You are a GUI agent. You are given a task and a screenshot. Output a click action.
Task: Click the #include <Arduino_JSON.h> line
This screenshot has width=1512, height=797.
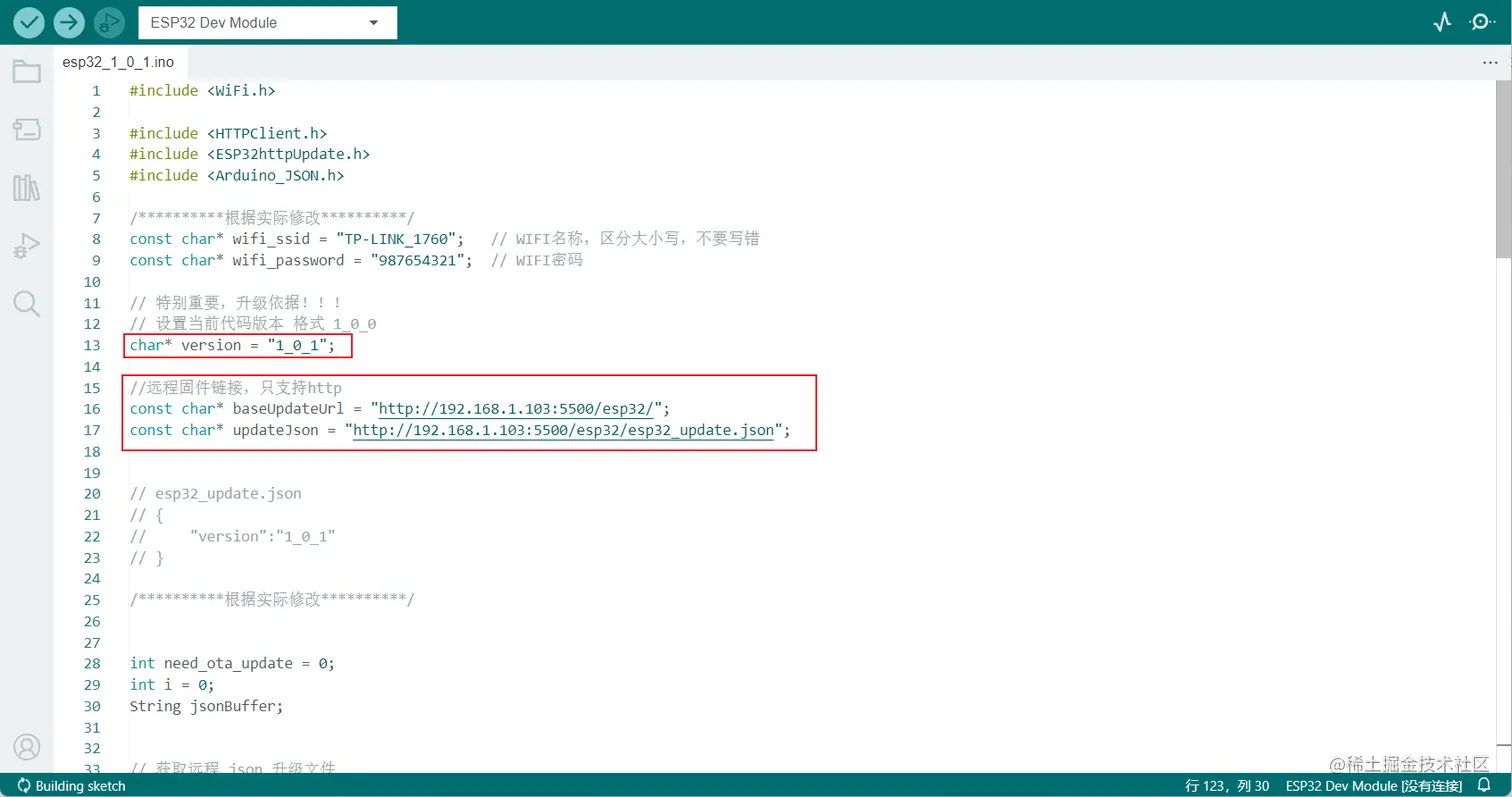237,175
